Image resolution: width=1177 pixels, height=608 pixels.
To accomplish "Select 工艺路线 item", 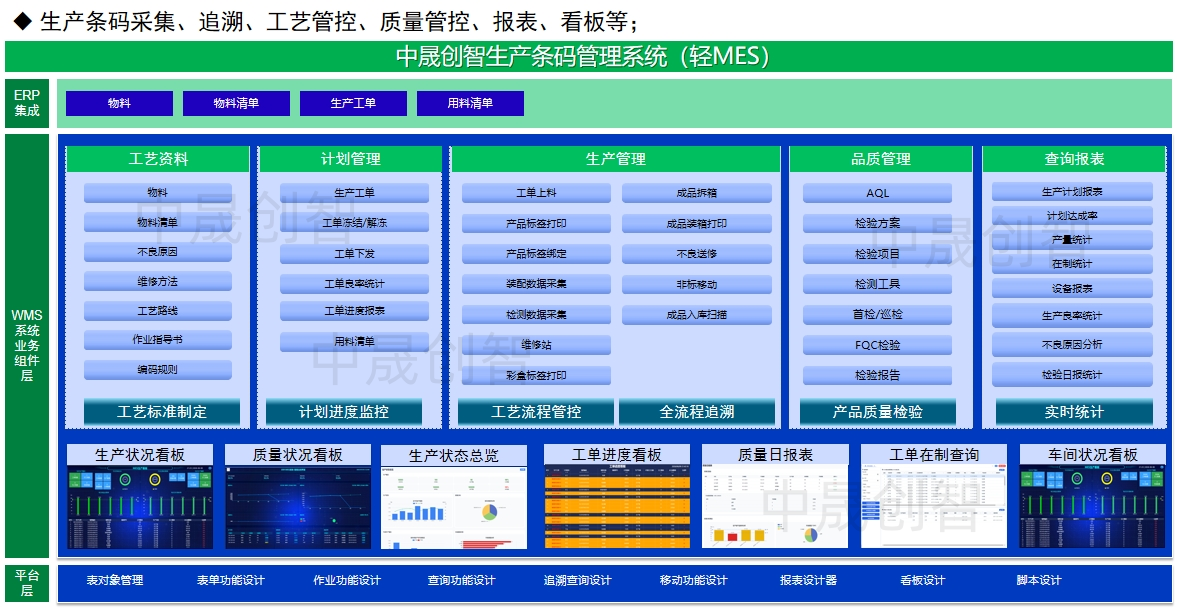I will (158, 311).
